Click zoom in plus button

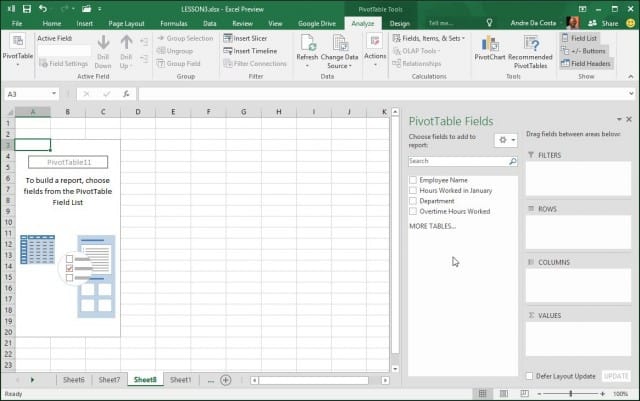[x=602, y=394]
